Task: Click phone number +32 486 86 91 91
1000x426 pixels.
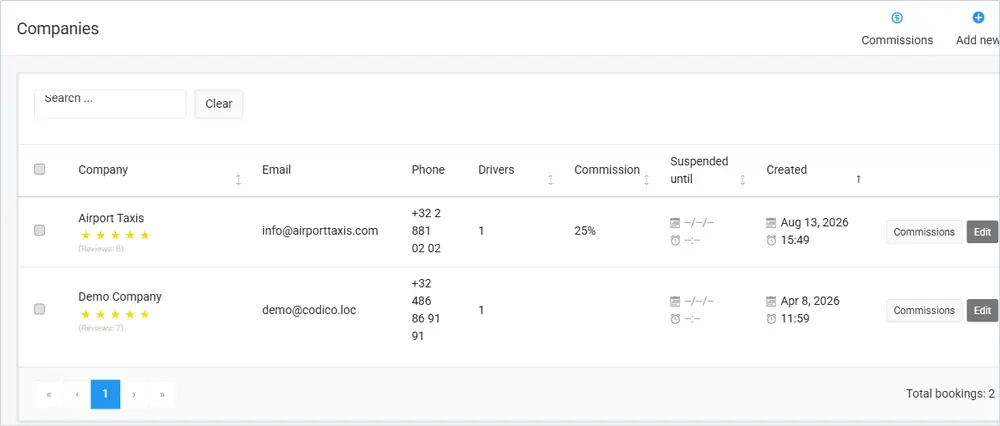Action: pos(426,309)
